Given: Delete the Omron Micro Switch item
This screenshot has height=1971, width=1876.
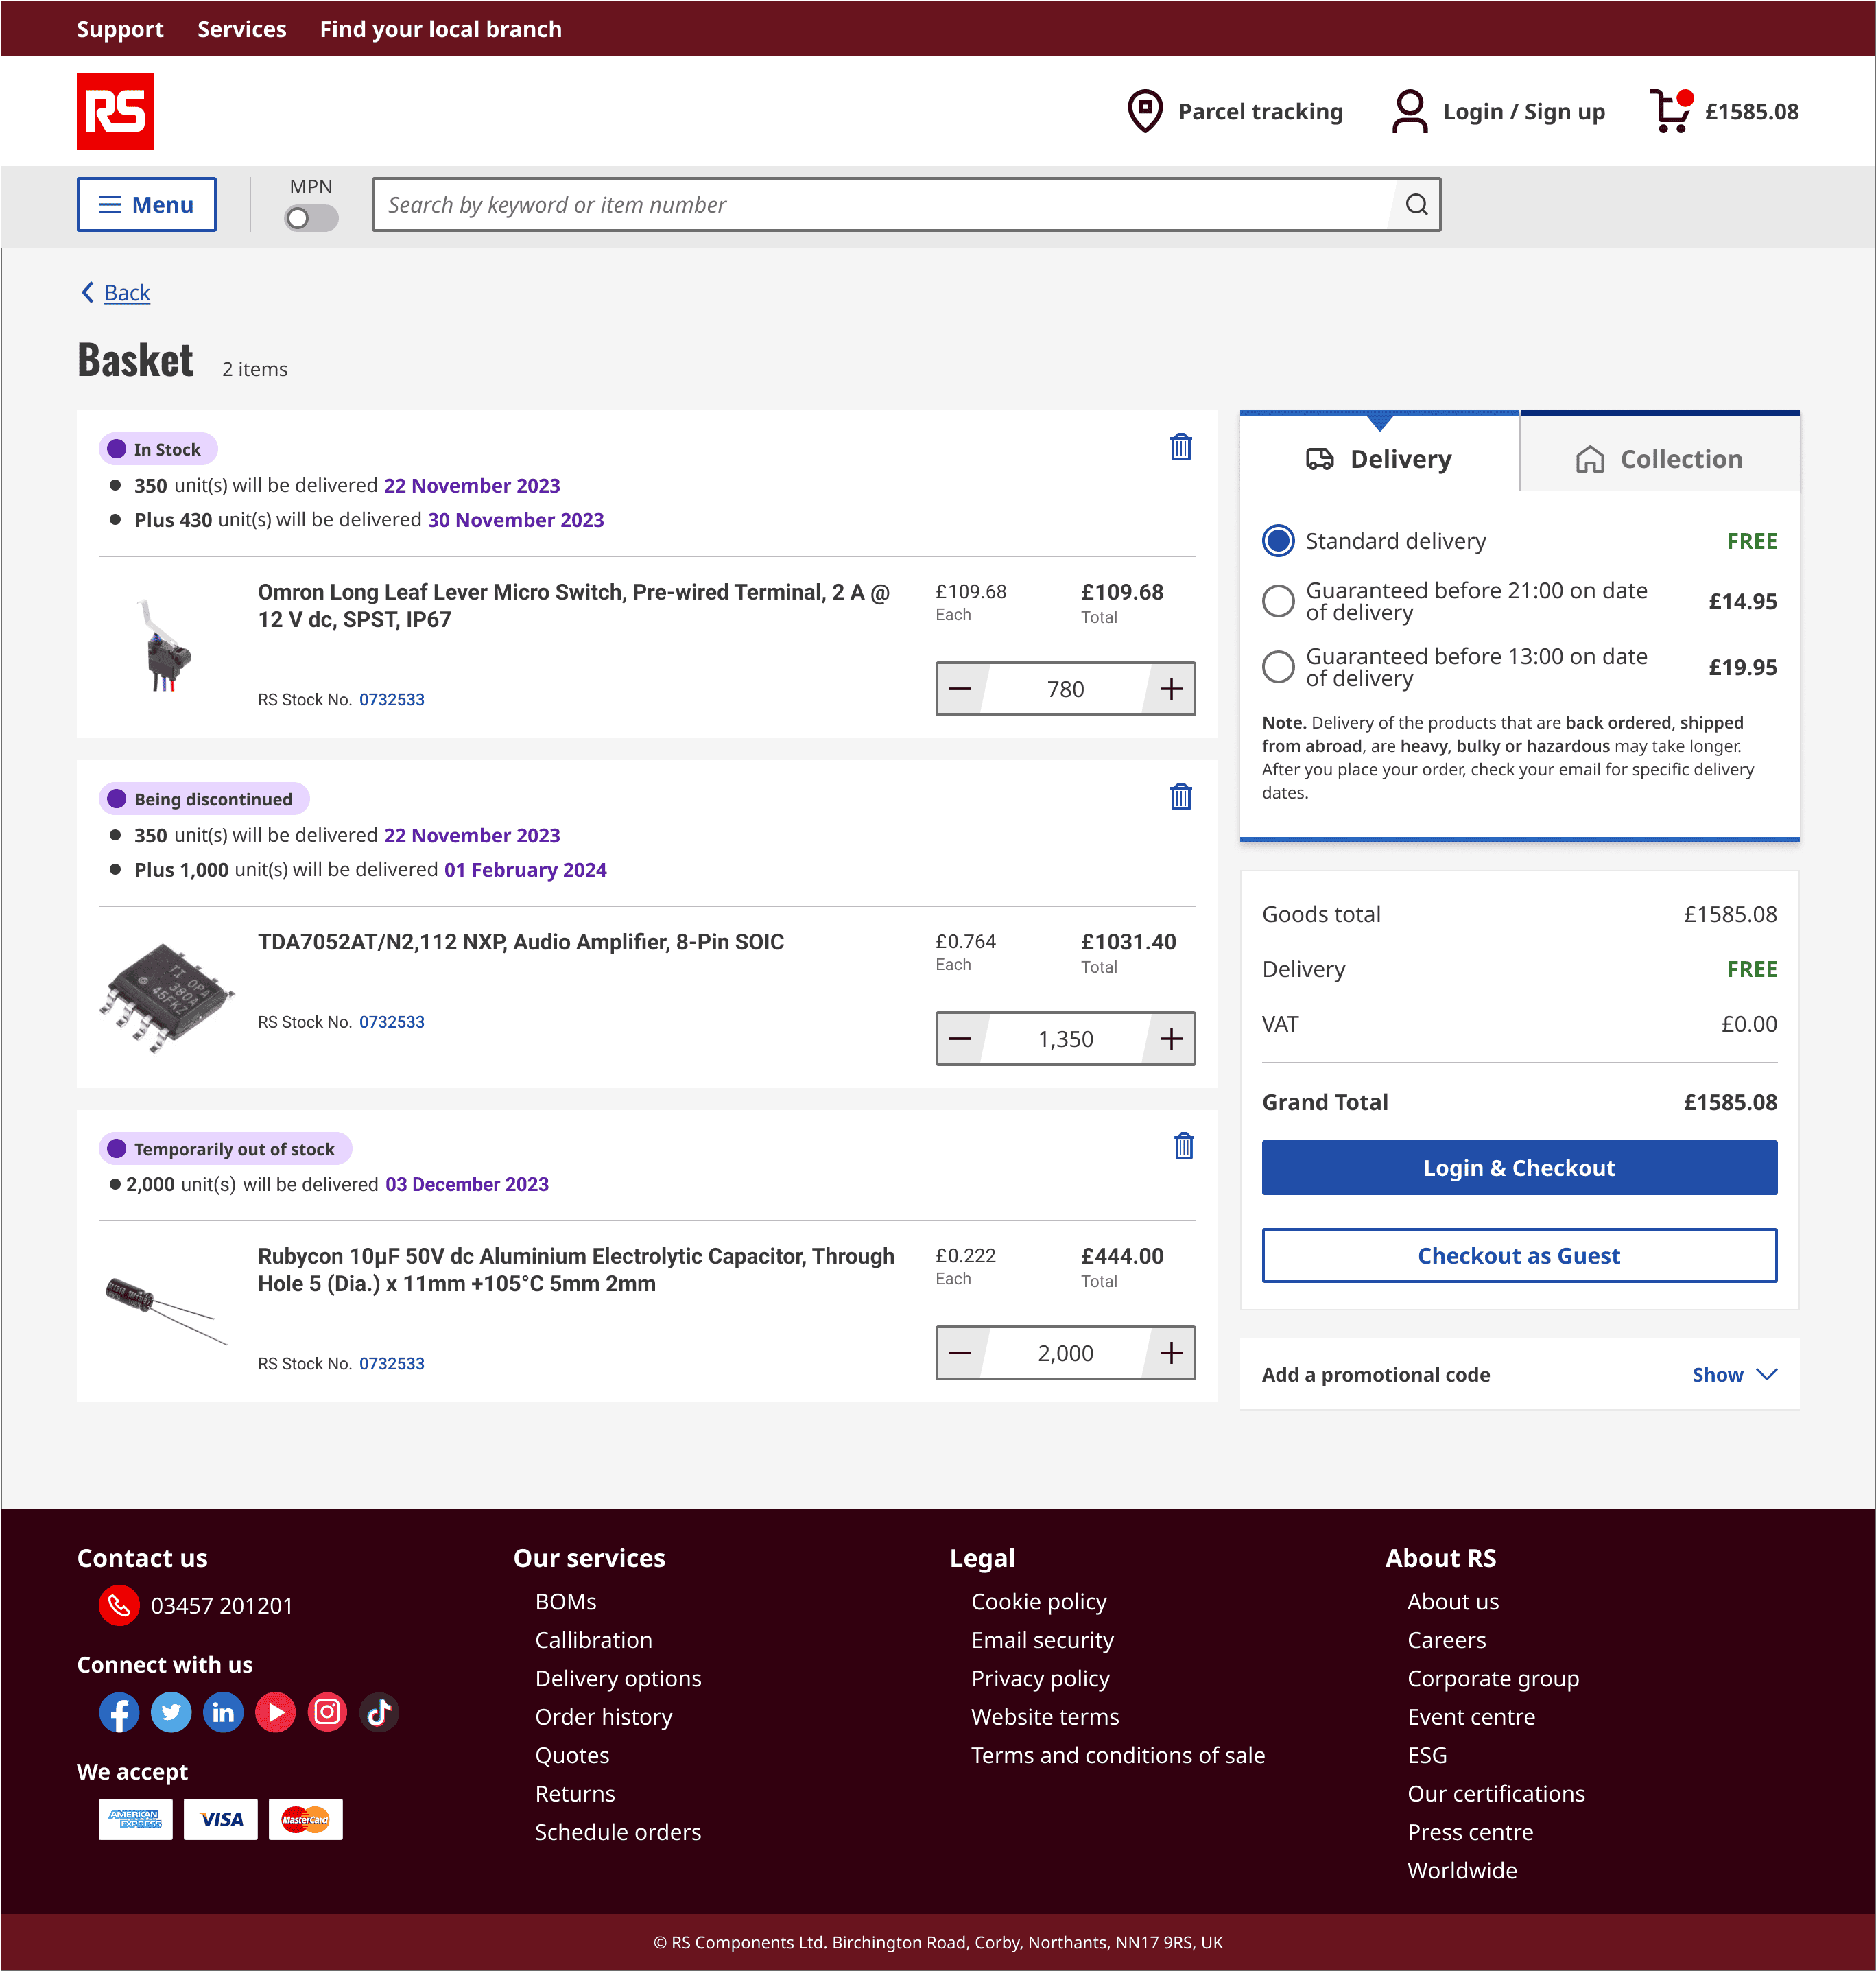Looking at the screenshot, I should [1180, 447].
